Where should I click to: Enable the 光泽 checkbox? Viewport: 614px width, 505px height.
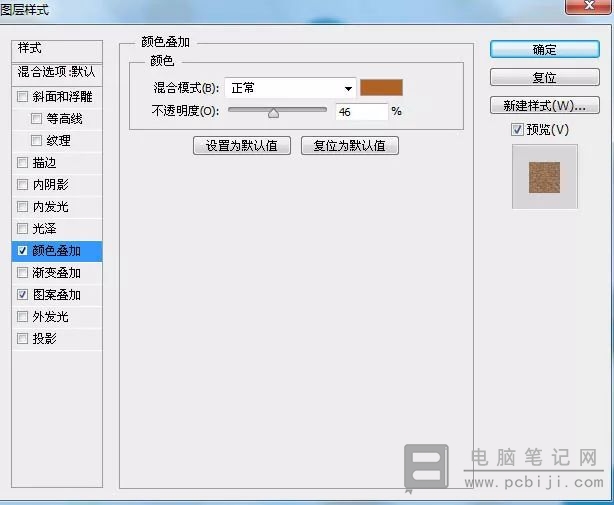[22, 228]
